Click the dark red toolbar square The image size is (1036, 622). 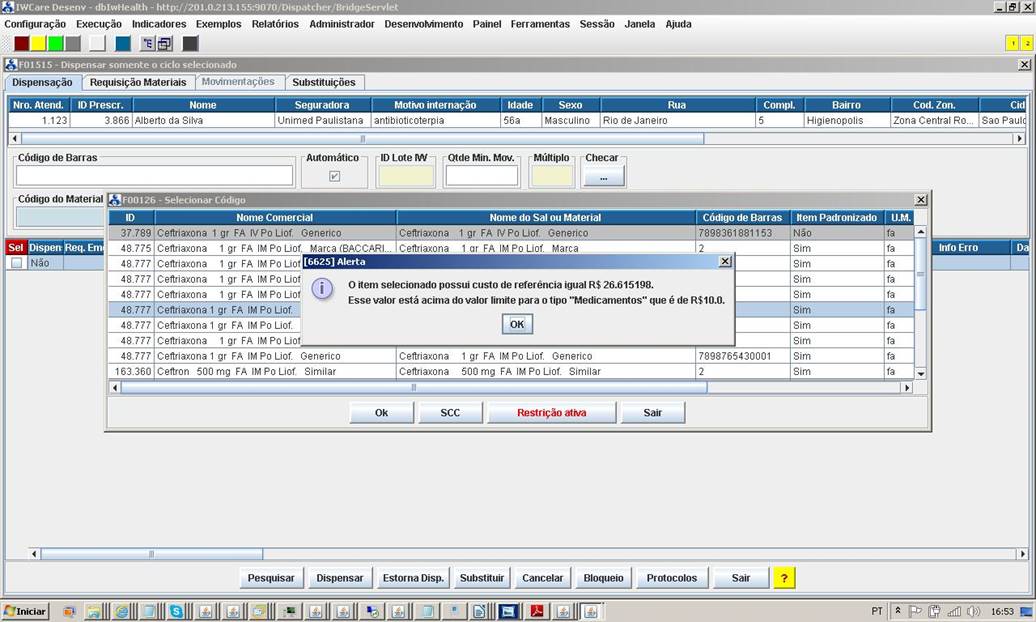22,43
